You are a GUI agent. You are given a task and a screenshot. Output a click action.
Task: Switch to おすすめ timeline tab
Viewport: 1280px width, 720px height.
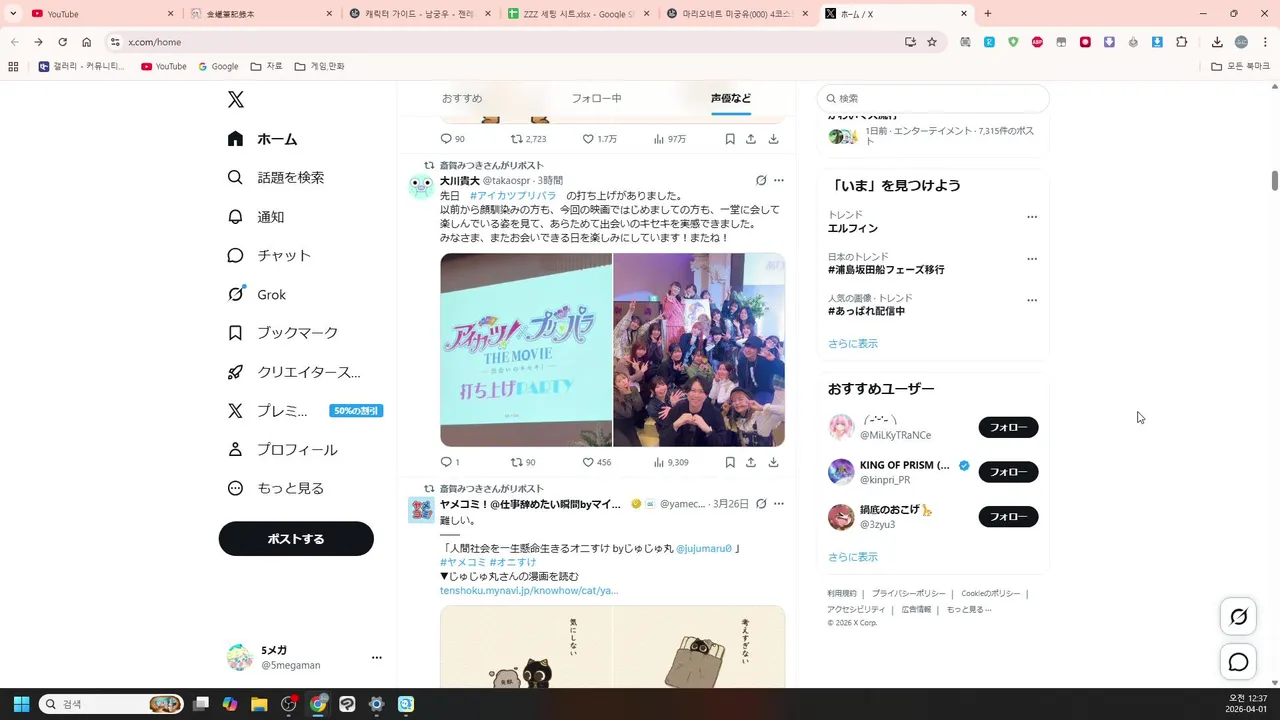point(462,98)
